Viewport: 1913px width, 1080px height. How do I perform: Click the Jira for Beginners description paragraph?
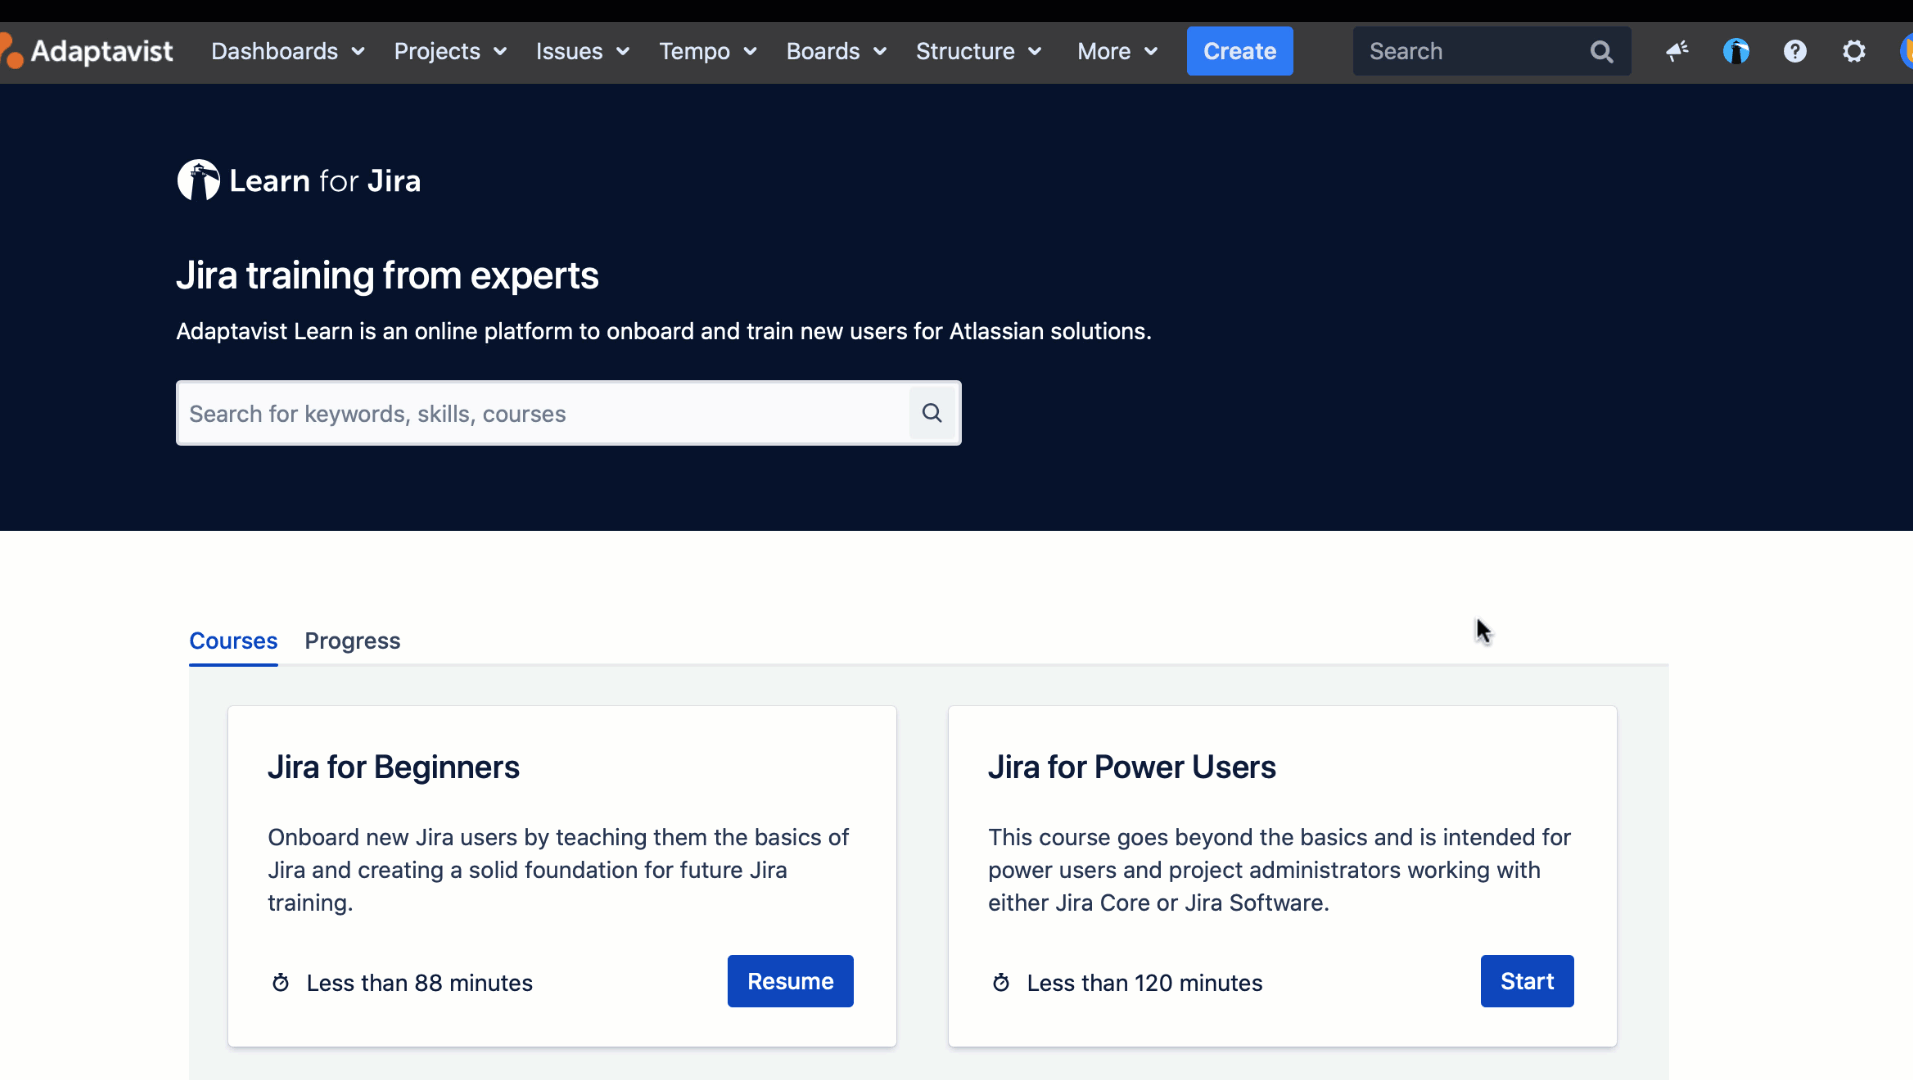pyautogui.click(x=558, y=870)
